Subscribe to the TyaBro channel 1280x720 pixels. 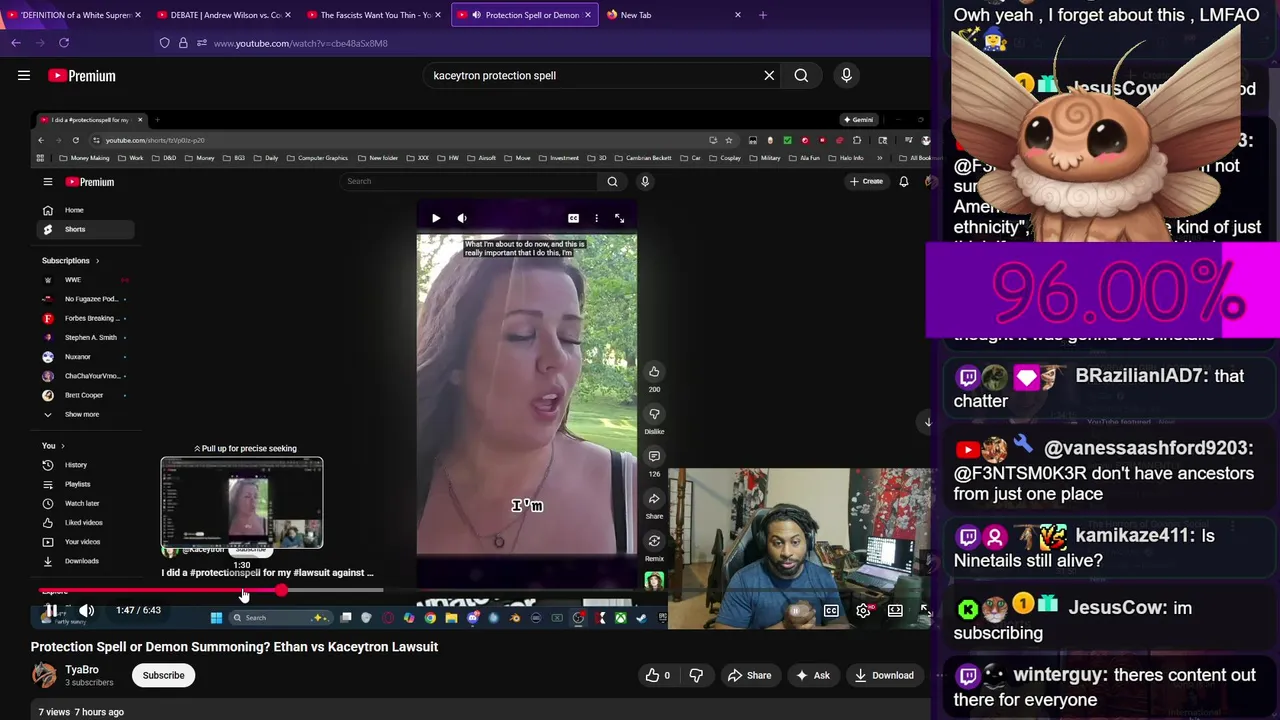tap(163, 675)
